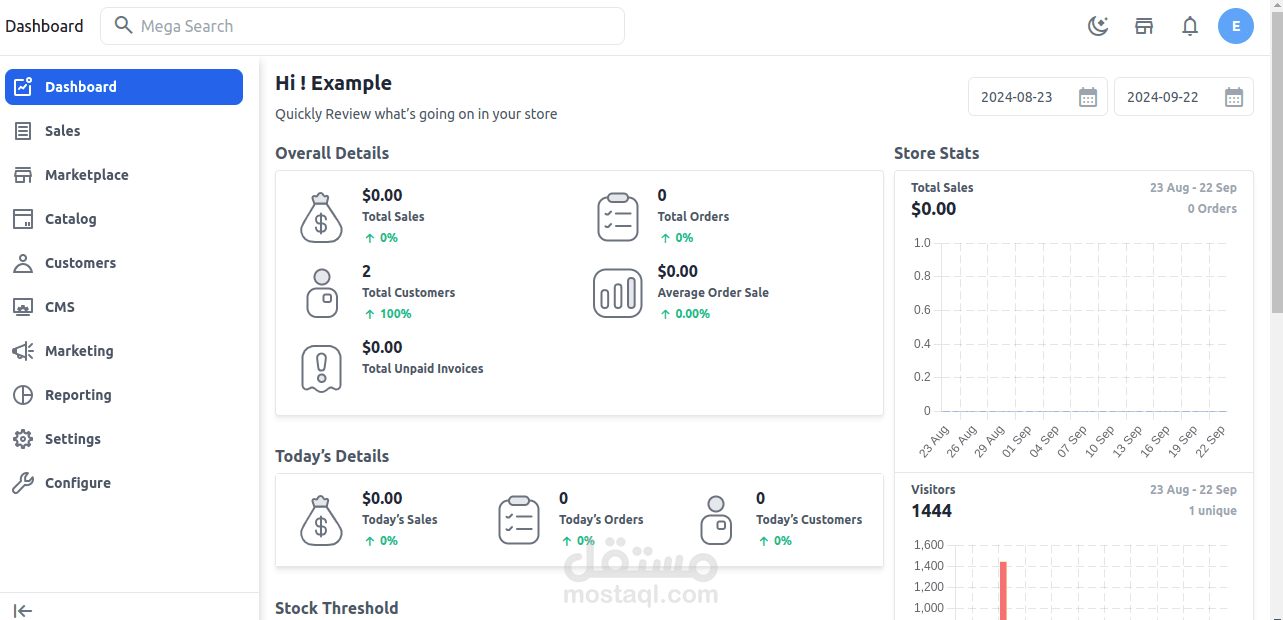The image size is (1283, 620).
Task: Click the Reporting pie chart icon
Action: (x=23, y=395)
